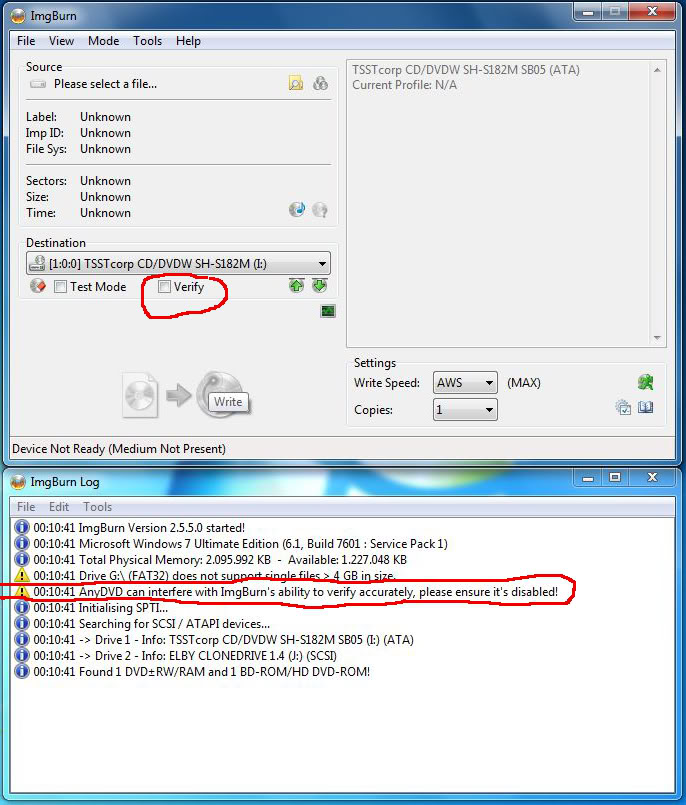
Task: Click the 'Current Profile: N/A' text
Action: pos(404,85)
